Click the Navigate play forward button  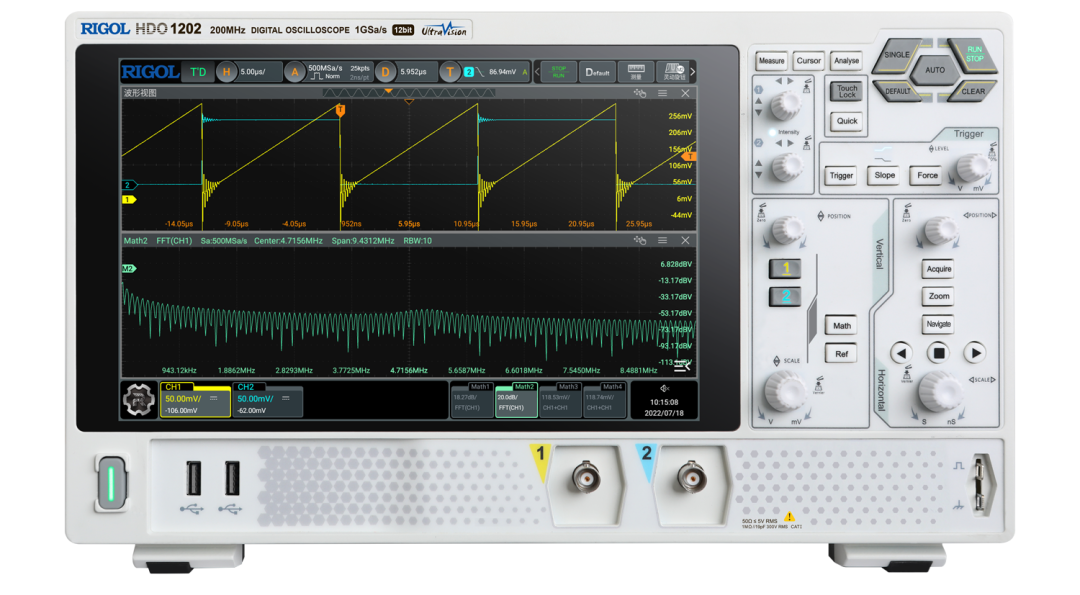click(975, 353)
